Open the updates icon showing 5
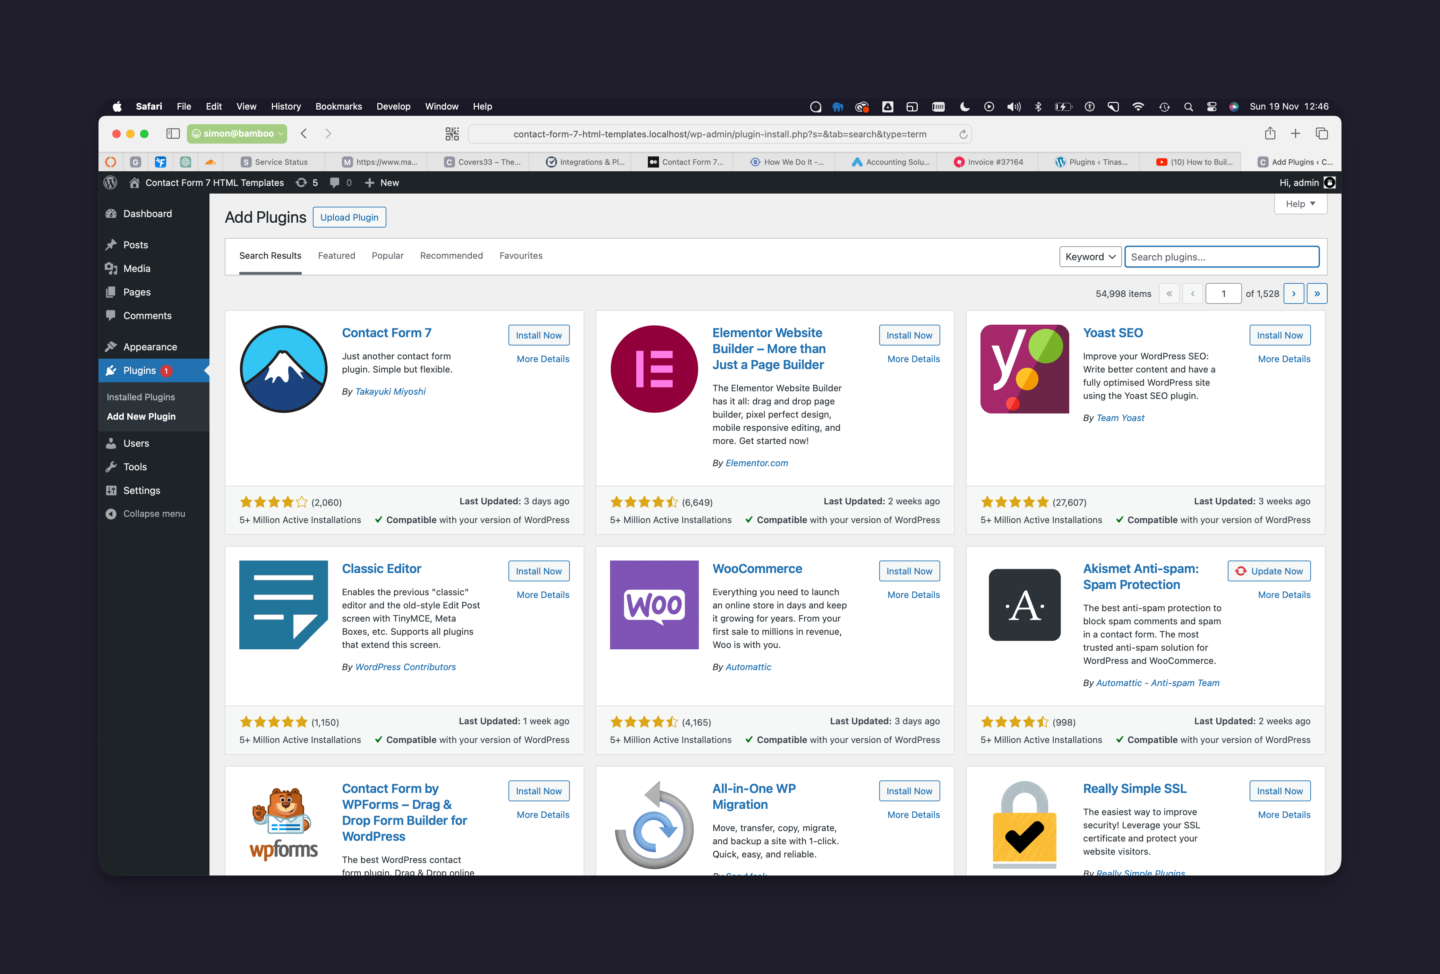 (x=307, y=183)
